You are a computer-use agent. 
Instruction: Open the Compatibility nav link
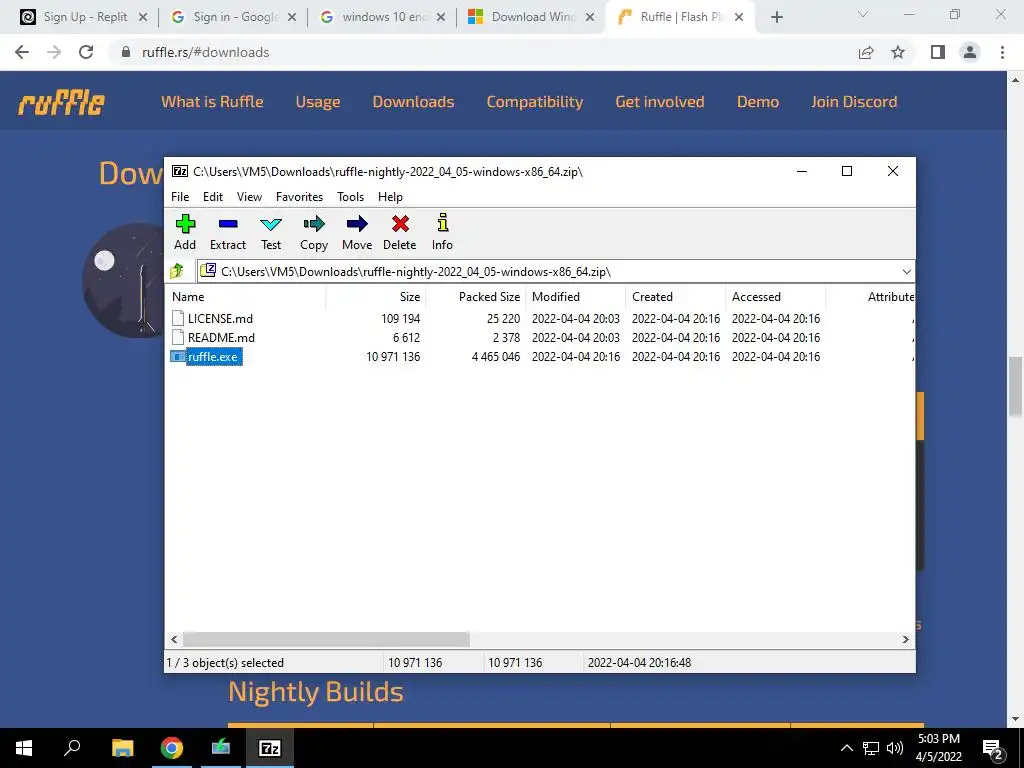[535, 102]
